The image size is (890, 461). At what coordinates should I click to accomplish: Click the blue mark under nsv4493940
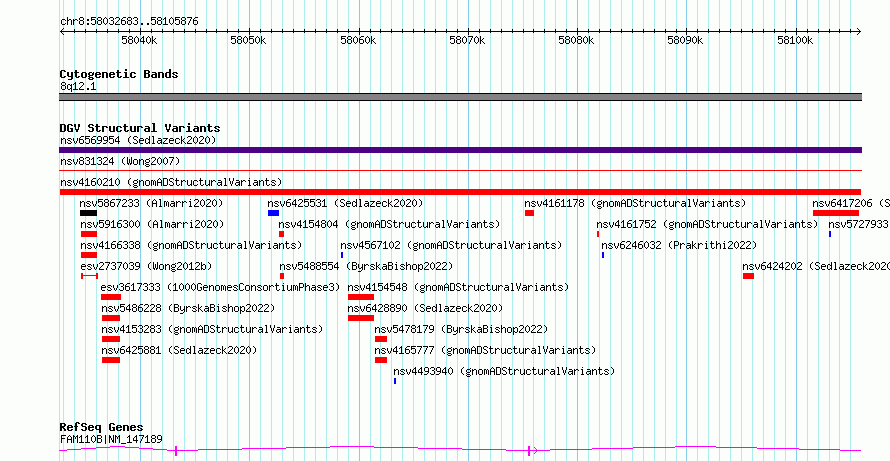[x=395, y=381]
